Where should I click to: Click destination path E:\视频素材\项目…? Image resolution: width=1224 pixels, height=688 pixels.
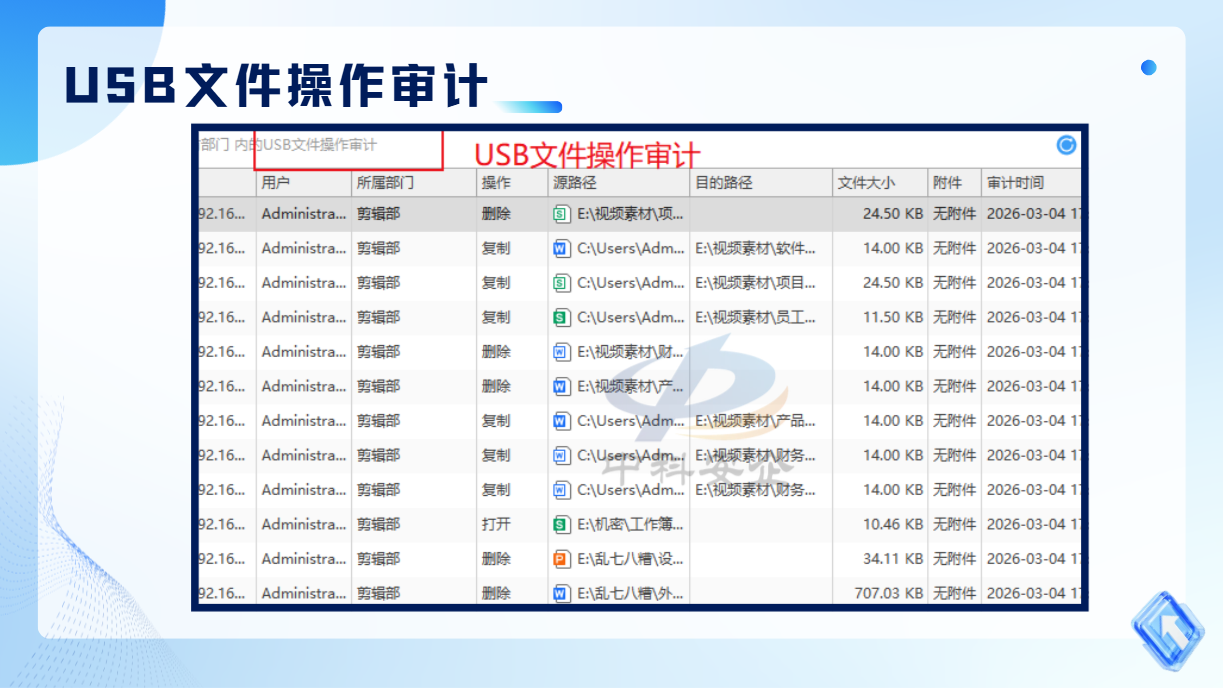click(x=755, y=283)
